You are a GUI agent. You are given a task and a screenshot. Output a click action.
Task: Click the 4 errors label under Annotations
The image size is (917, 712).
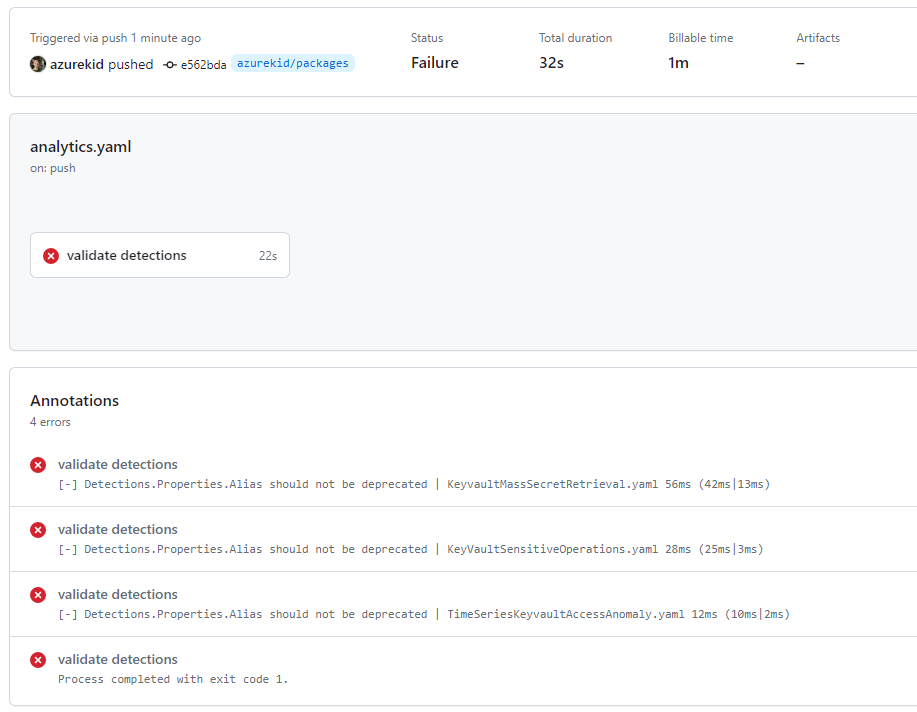tap(50, 422)
